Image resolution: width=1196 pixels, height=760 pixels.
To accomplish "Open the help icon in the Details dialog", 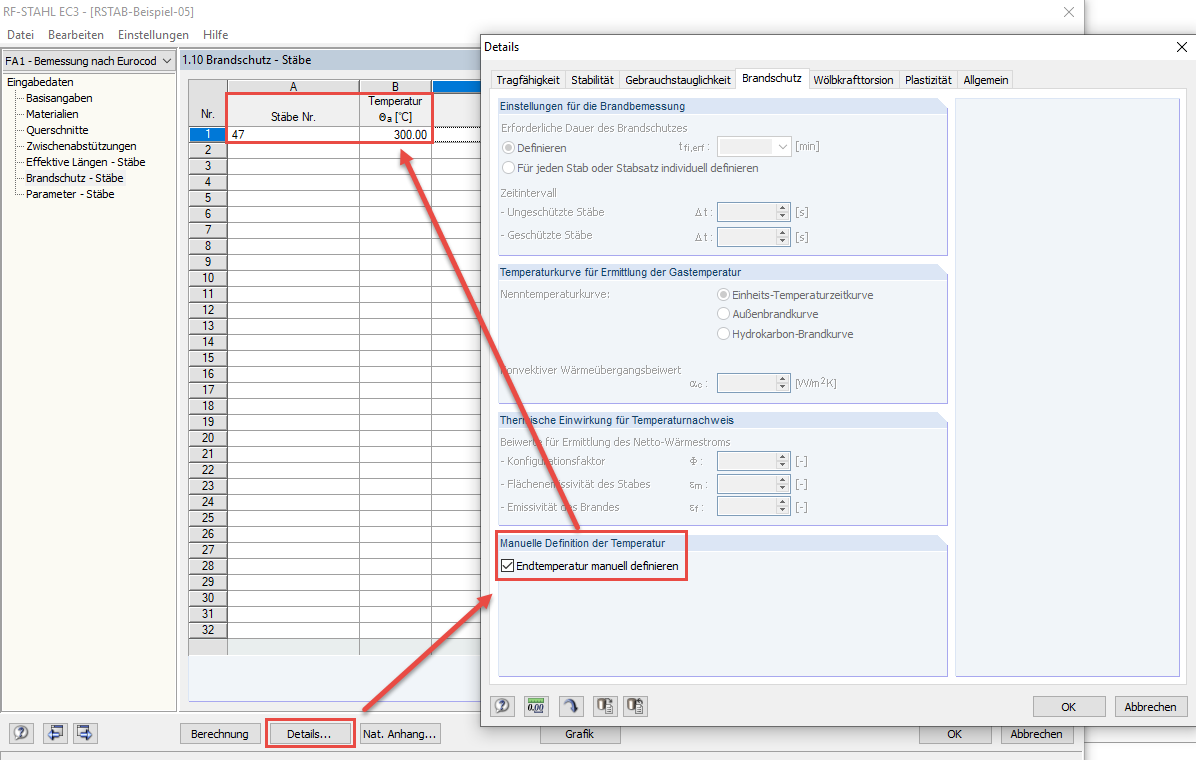I will click(x=502, y=706).
